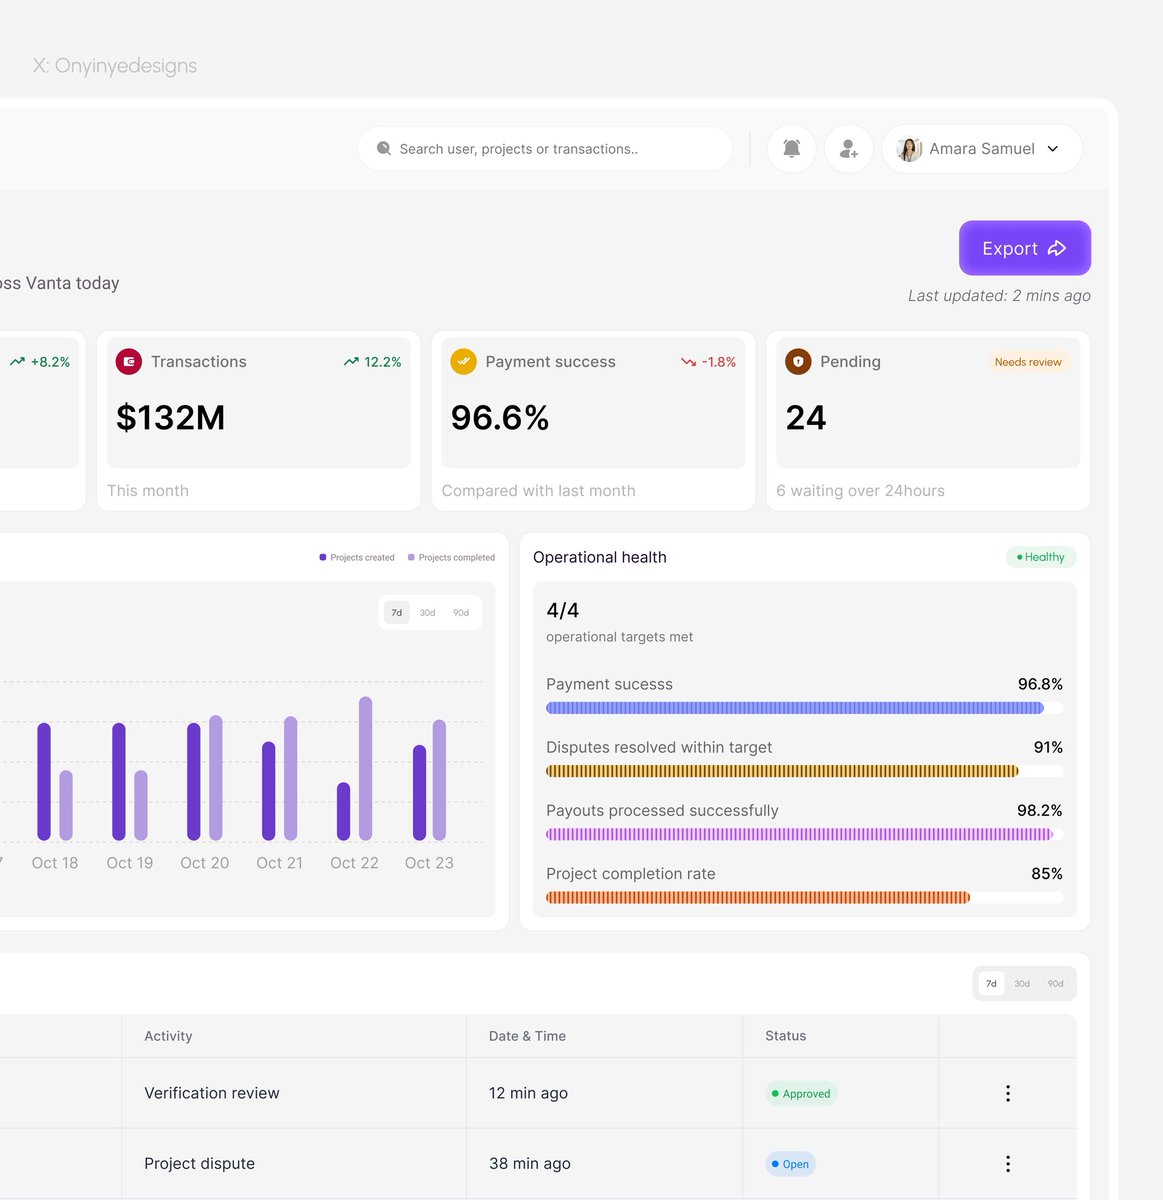1163x1200 pixels.
Task: Click the Healthy status badge
Action: pyautogui.click(x=1041, y=557)
